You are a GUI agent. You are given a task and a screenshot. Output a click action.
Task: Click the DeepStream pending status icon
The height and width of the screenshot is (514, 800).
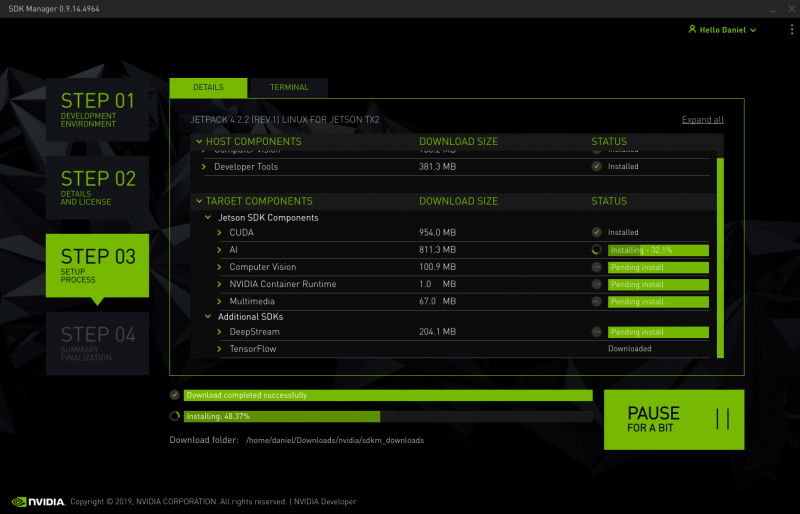tap(596, 332)
